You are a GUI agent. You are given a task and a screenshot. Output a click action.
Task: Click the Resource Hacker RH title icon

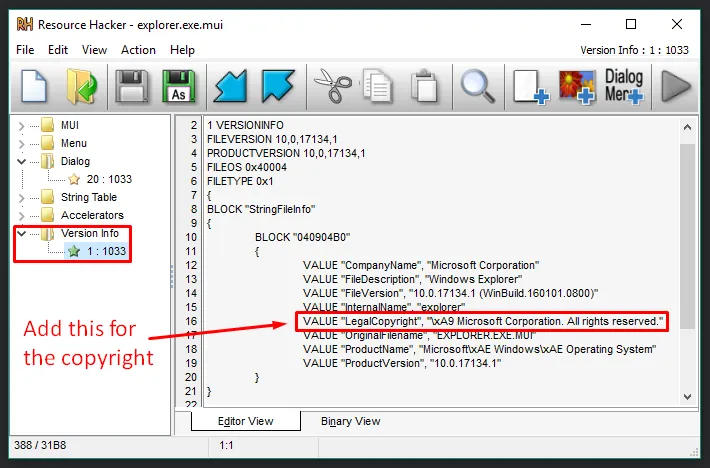[x=25, y=24]
